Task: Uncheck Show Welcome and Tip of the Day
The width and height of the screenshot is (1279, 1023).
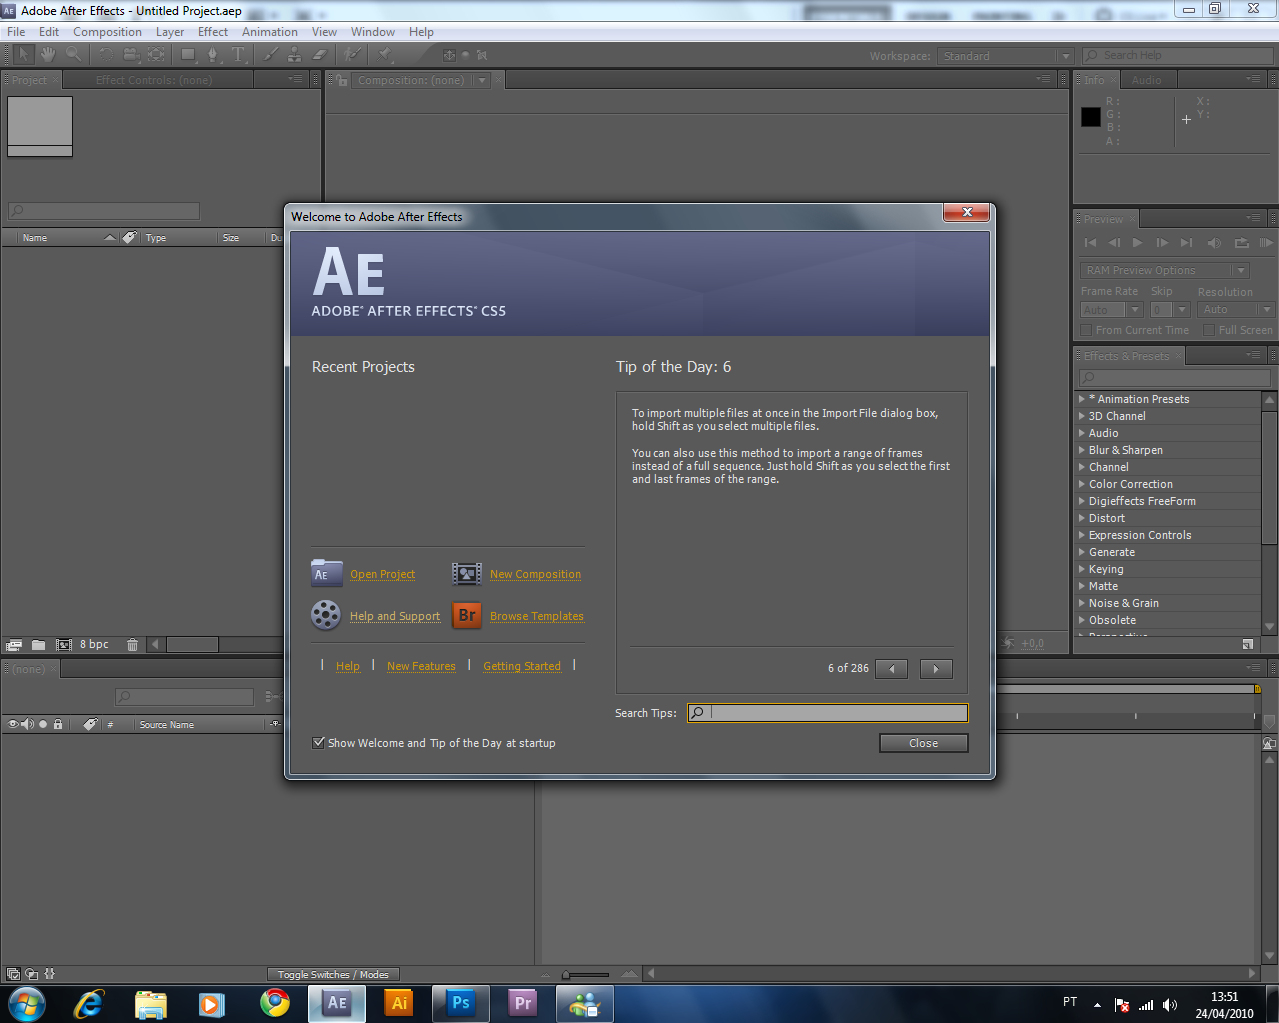Action: click(x=318, y=742)
